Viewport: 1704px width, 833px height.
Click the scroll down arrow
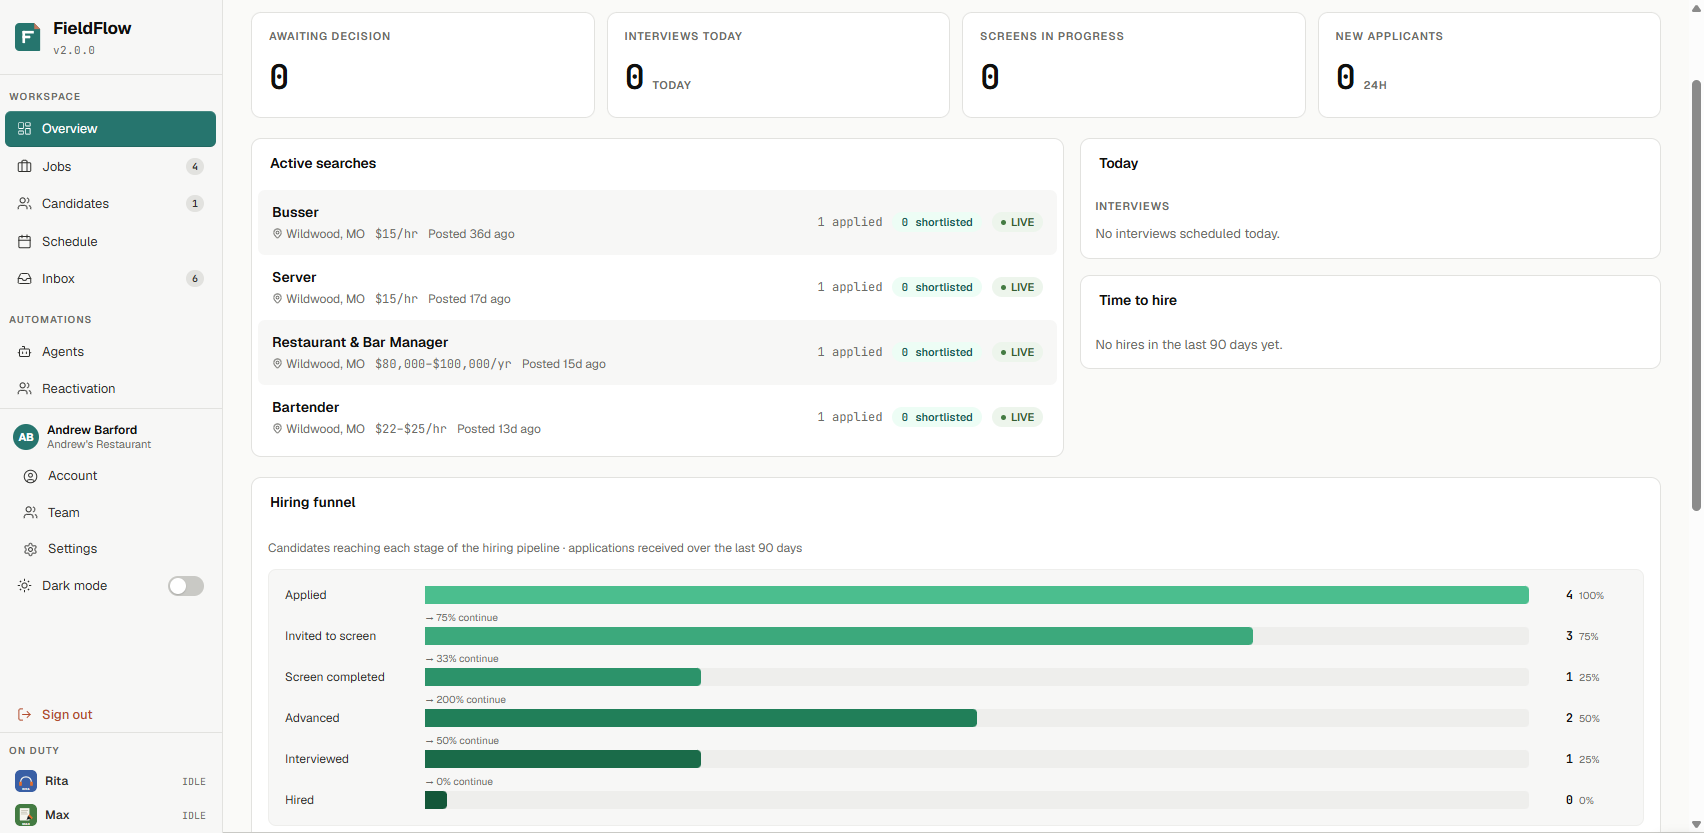click(1696, 825)
